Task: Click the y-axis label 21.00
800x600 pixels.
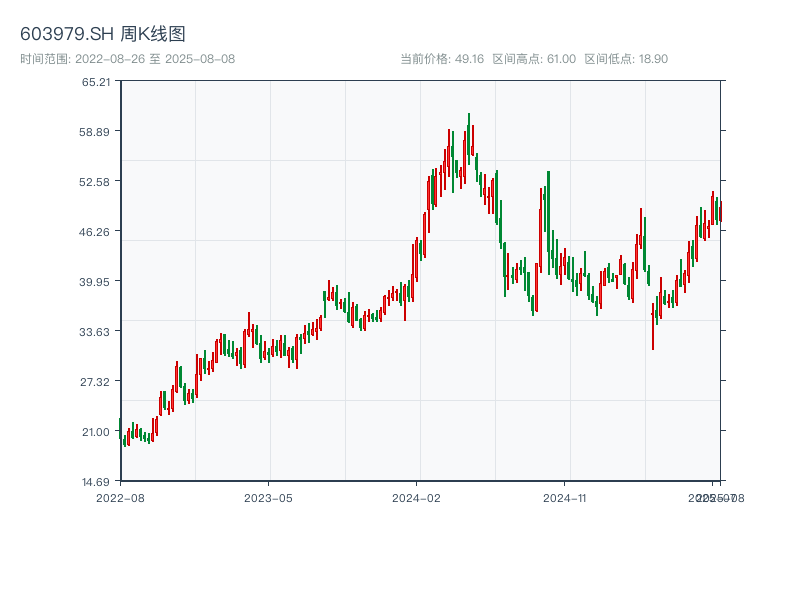Action: (x=96, y=432)
